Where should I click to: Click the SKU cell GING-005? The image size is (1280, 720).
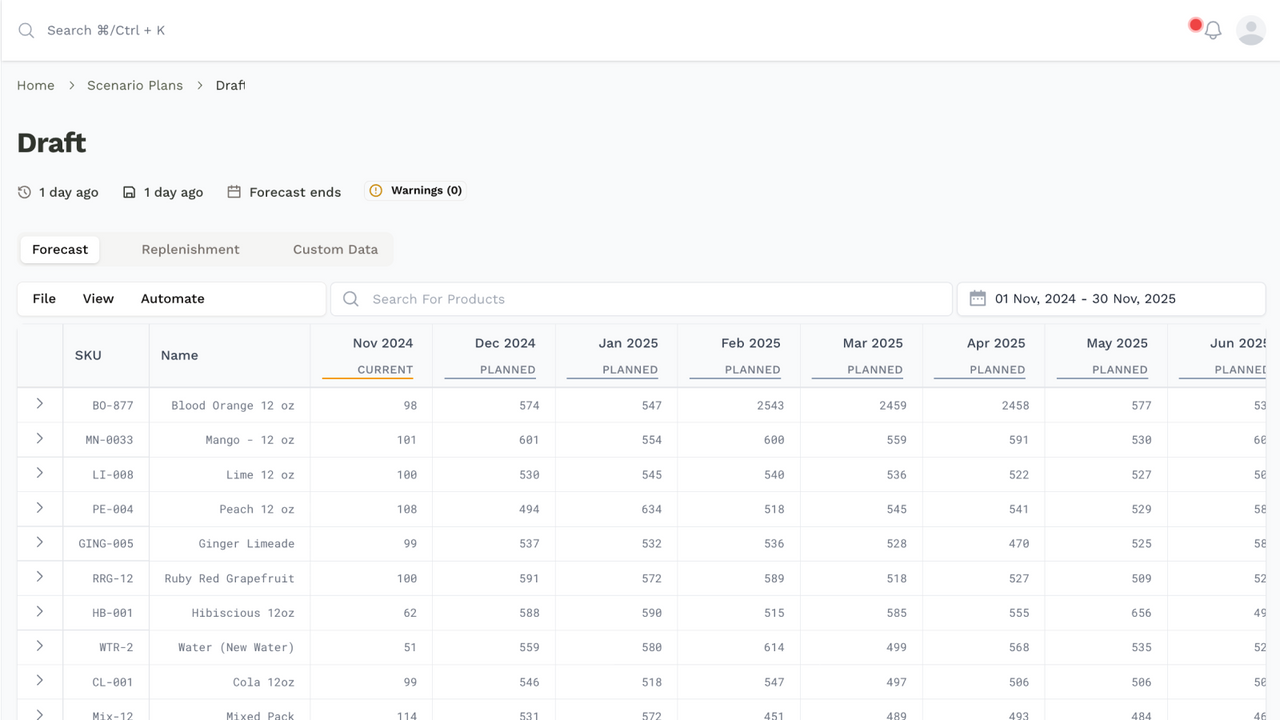[106, 544]
